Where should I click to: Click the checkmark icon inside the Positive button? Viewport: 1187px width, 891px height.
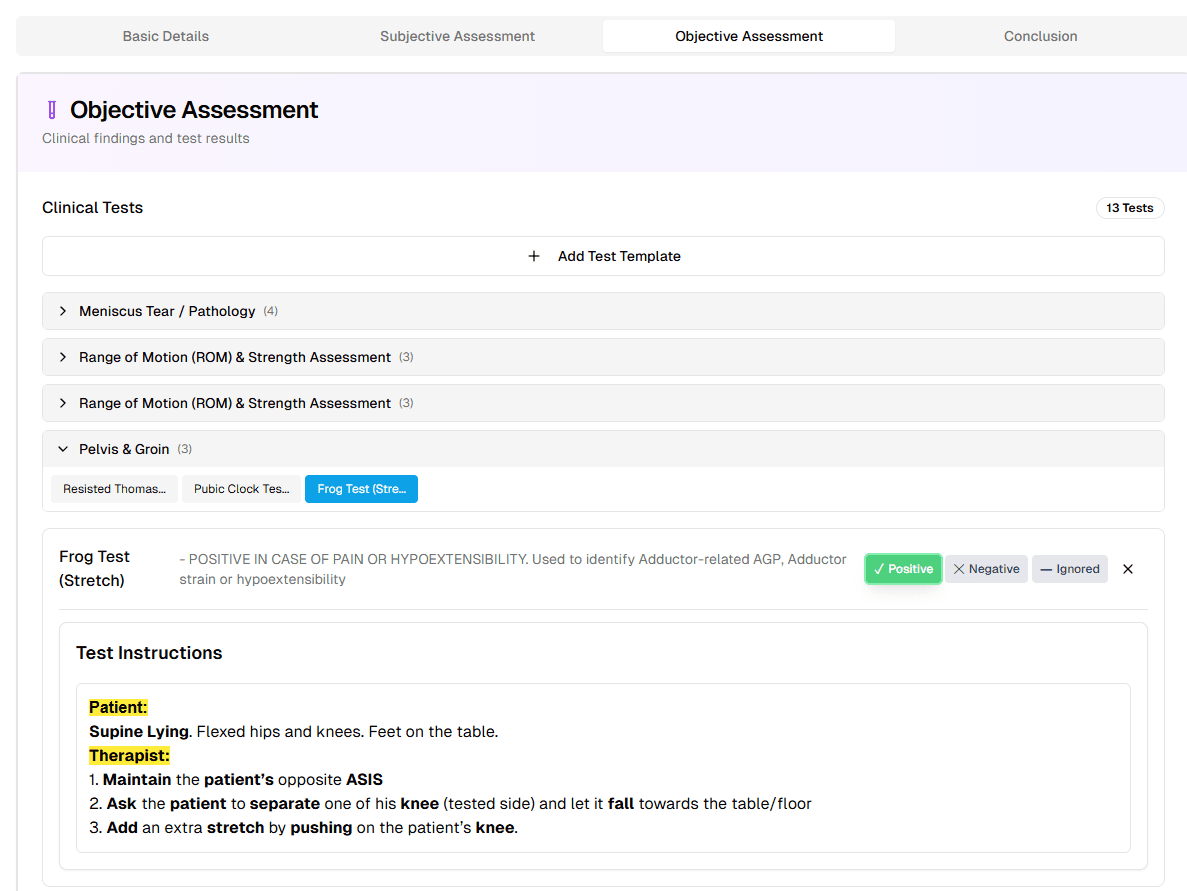coord(878,568)
